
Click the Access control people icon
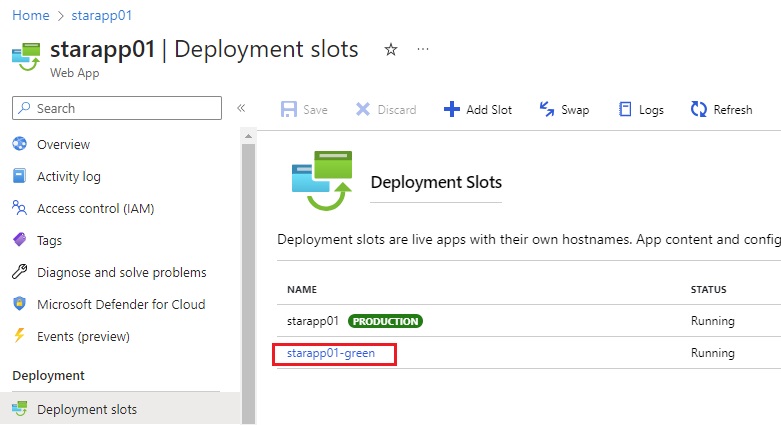tap(19, 208)
